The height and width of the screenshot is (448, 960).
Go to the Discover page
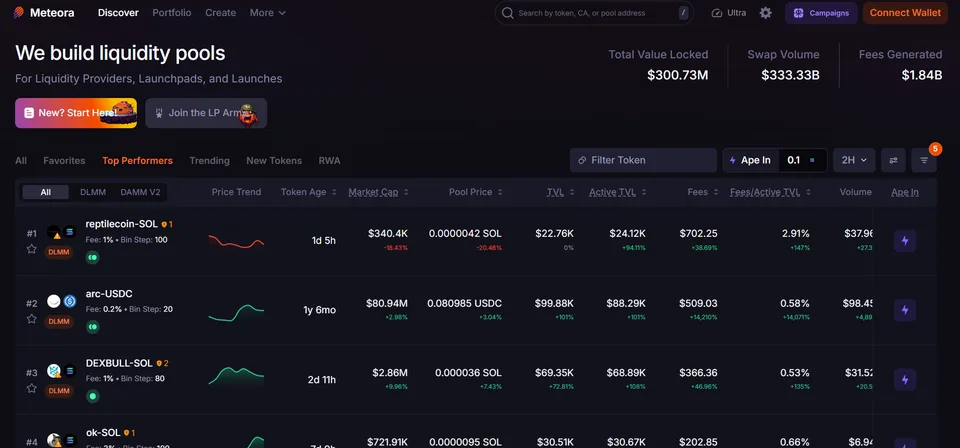tap(118, 13)
